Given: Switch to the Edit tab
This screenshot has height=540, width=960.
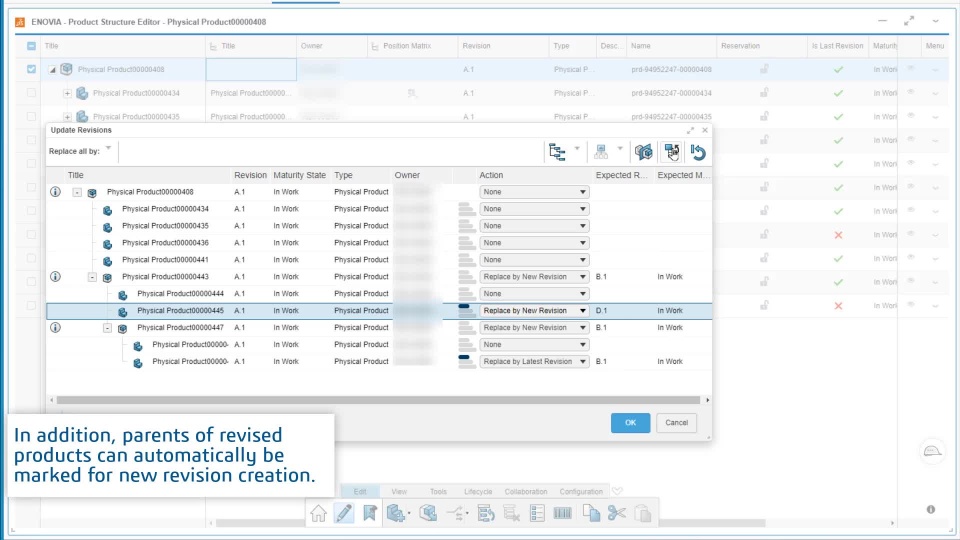Looking at the screenshot, I should point(360,492).
